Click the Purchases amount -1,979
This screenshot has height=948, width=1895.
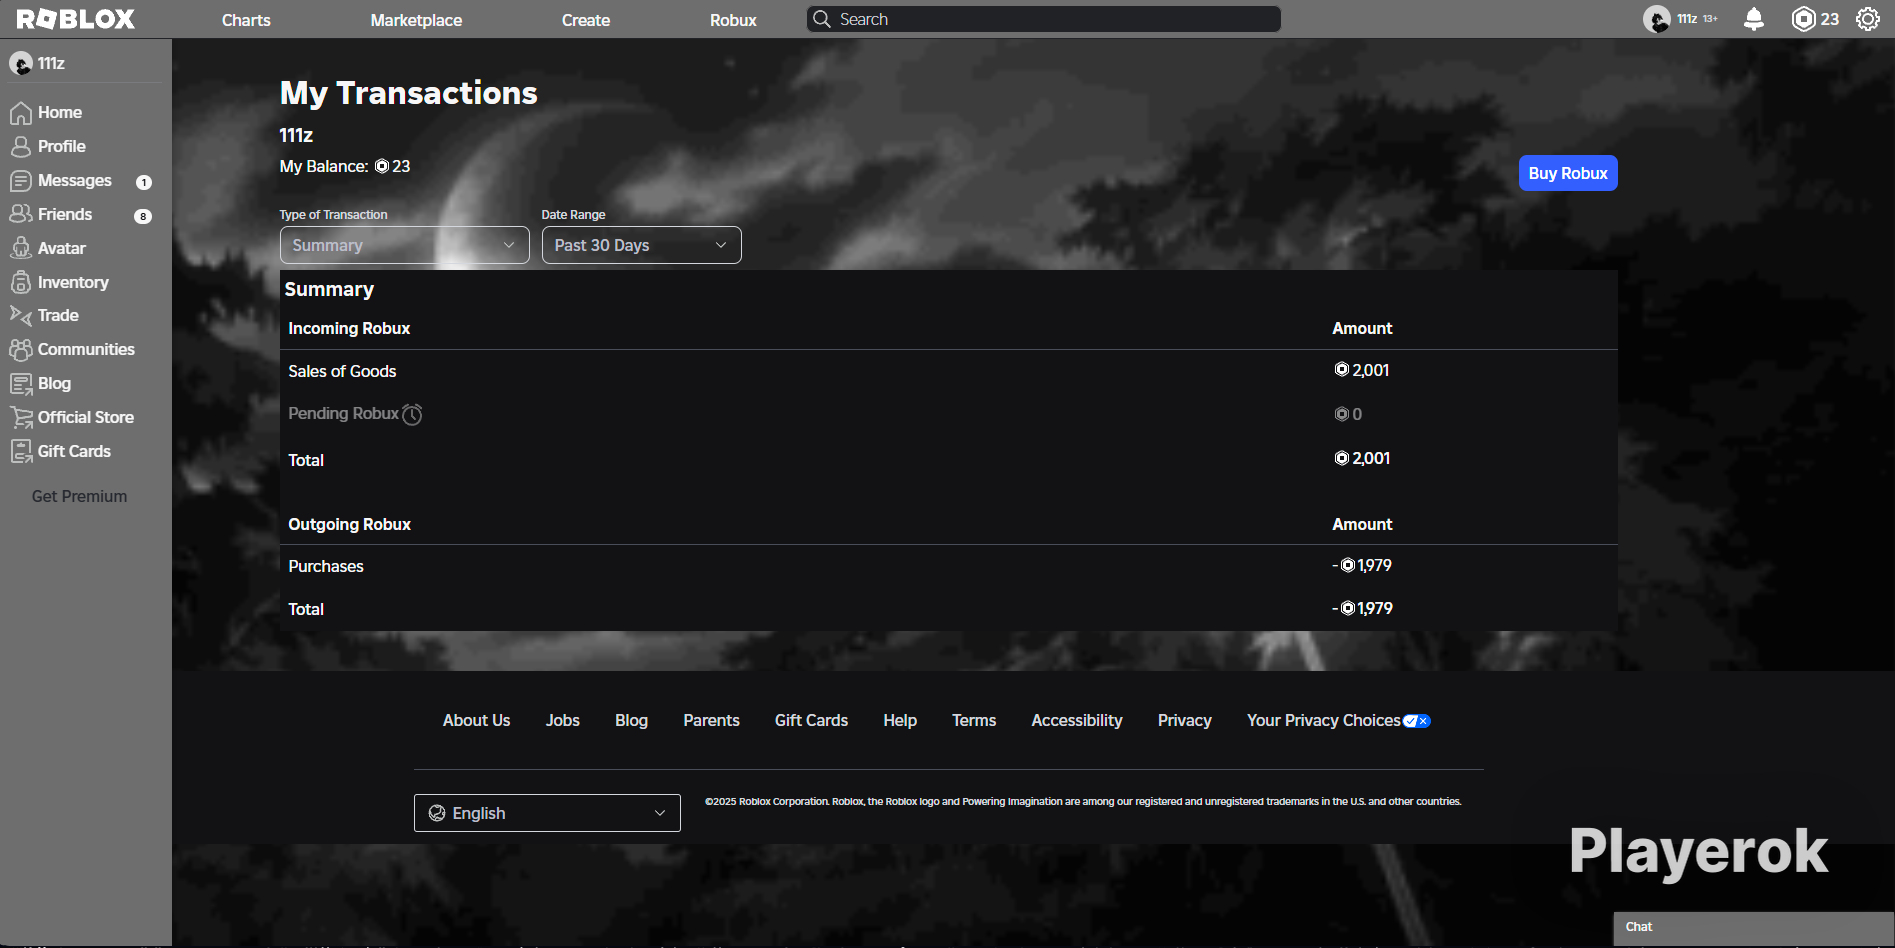pyautogui.click(x=1362, y=565)
